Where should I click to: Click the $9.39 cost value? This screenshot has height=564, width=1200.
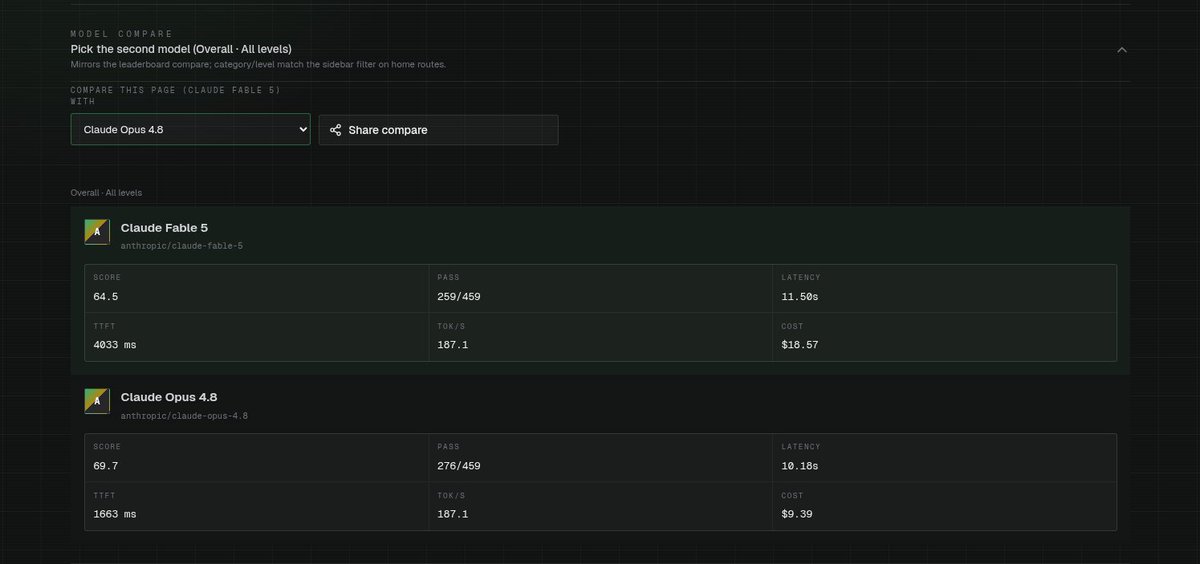(x=797, y=514)
